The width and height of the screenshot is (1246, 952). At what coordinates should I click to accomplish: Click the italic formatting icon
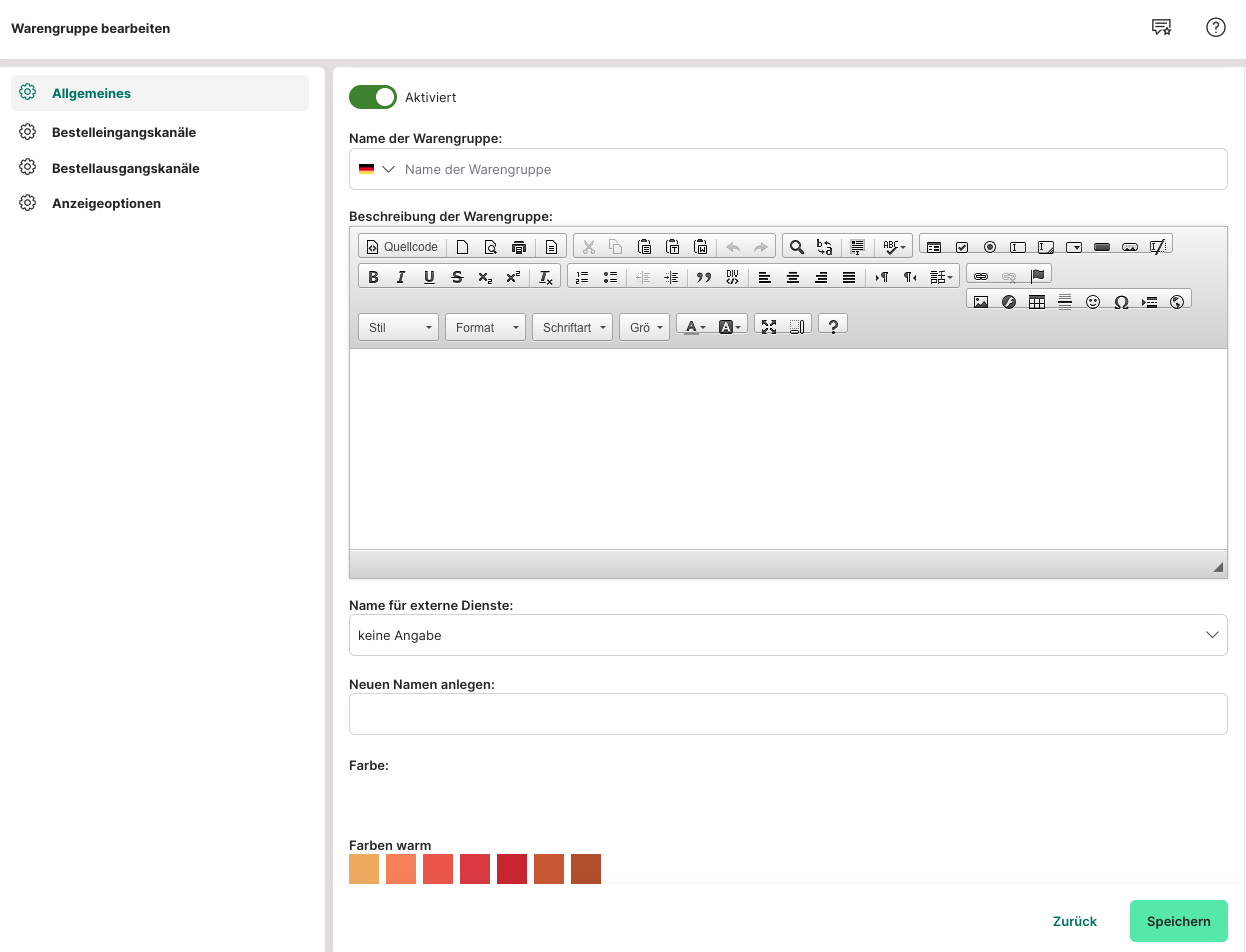(401, 277)
